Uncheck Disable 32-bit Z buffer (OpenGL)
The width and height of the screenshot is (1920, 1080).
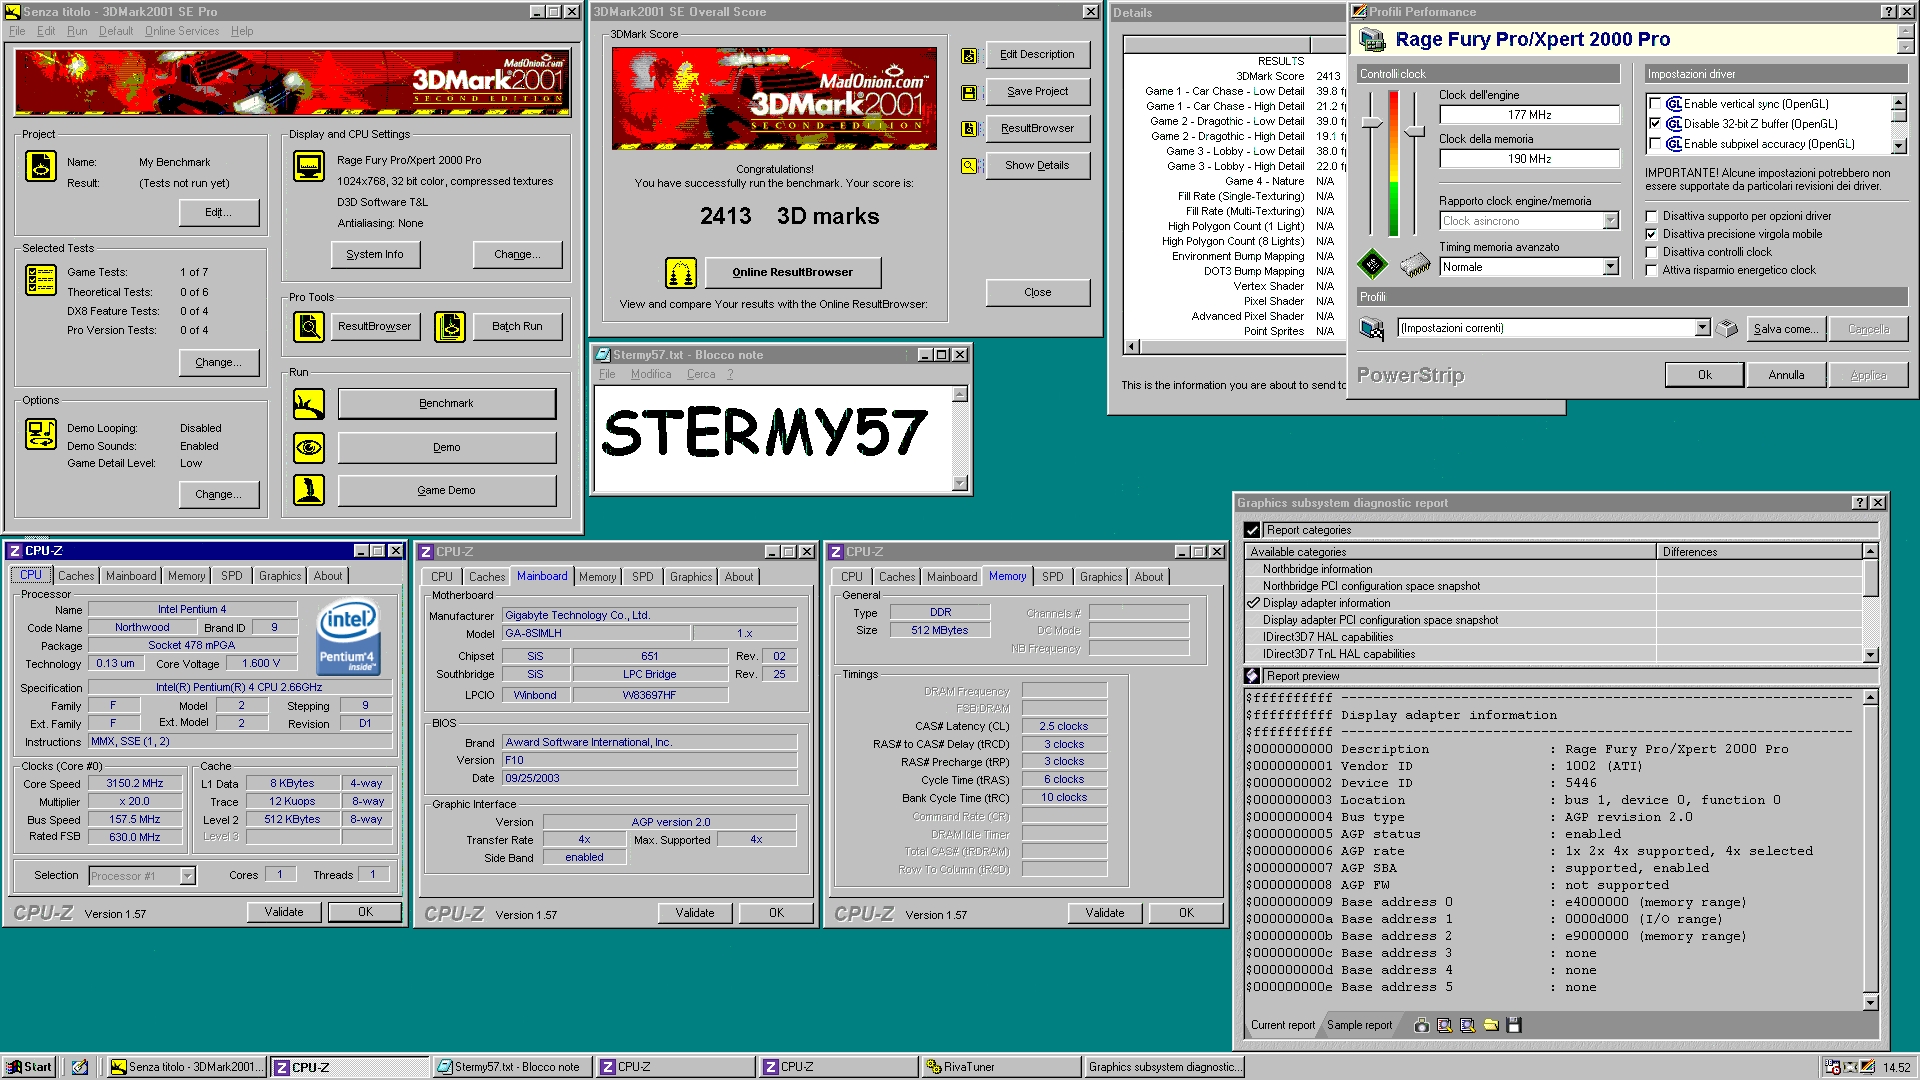[x=1655, y=124]
